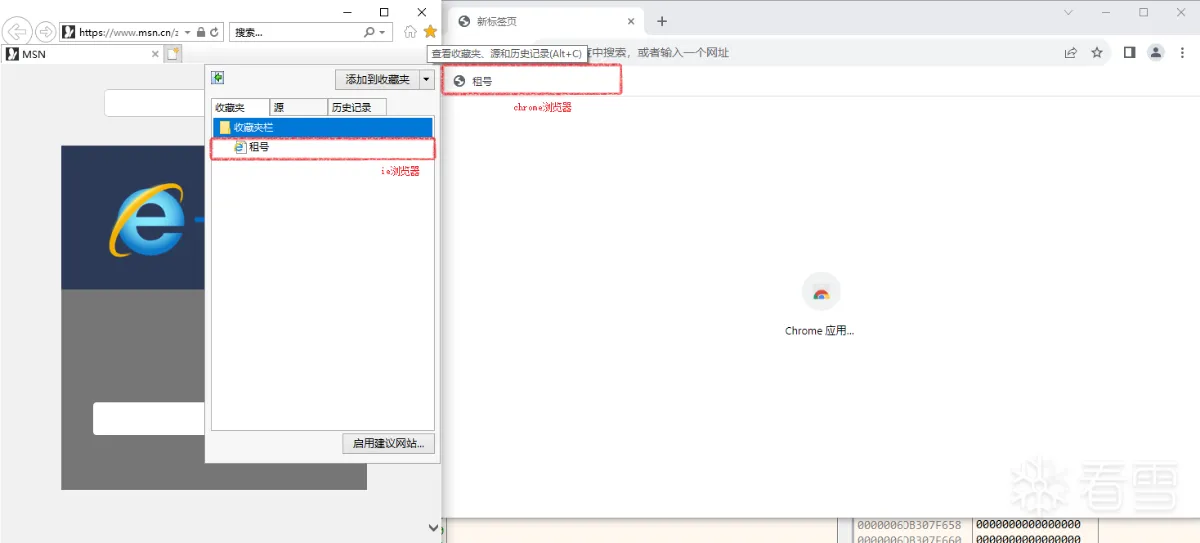This screenshot has width=1200, height=543.
Task: Switch to the 源 feeds tab
Action: [x=298, y=107]
